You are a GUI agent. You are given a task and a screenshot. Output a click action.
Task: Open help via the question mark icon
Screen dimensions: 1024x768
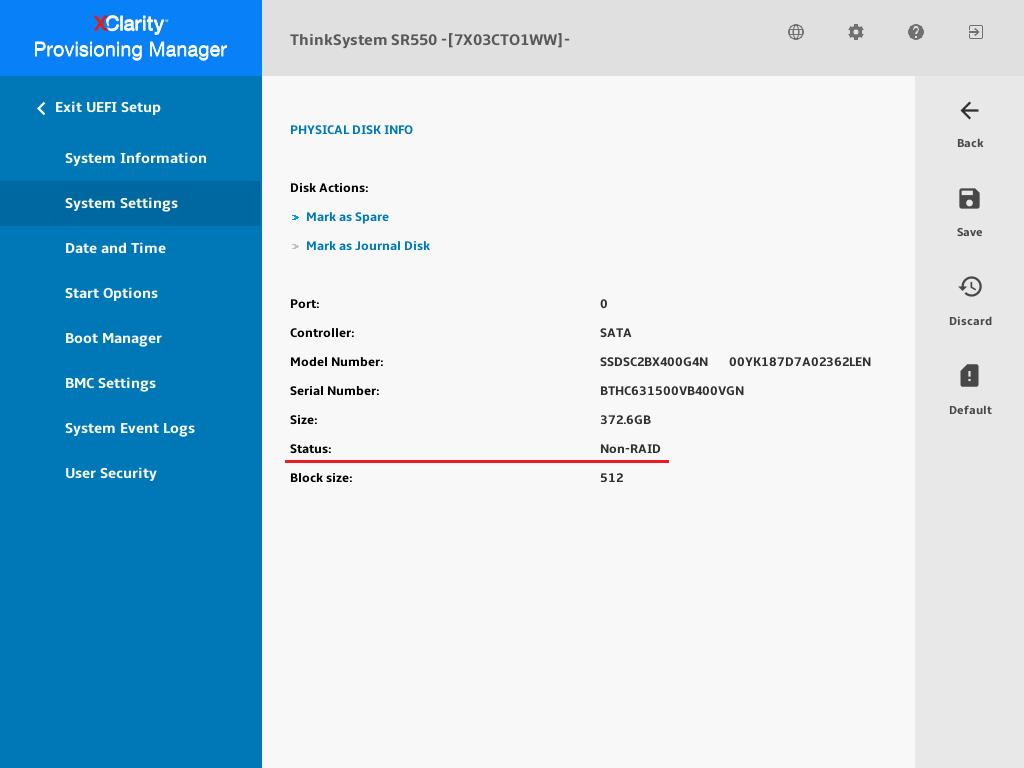pyautogui.click(x=916, y=32)
